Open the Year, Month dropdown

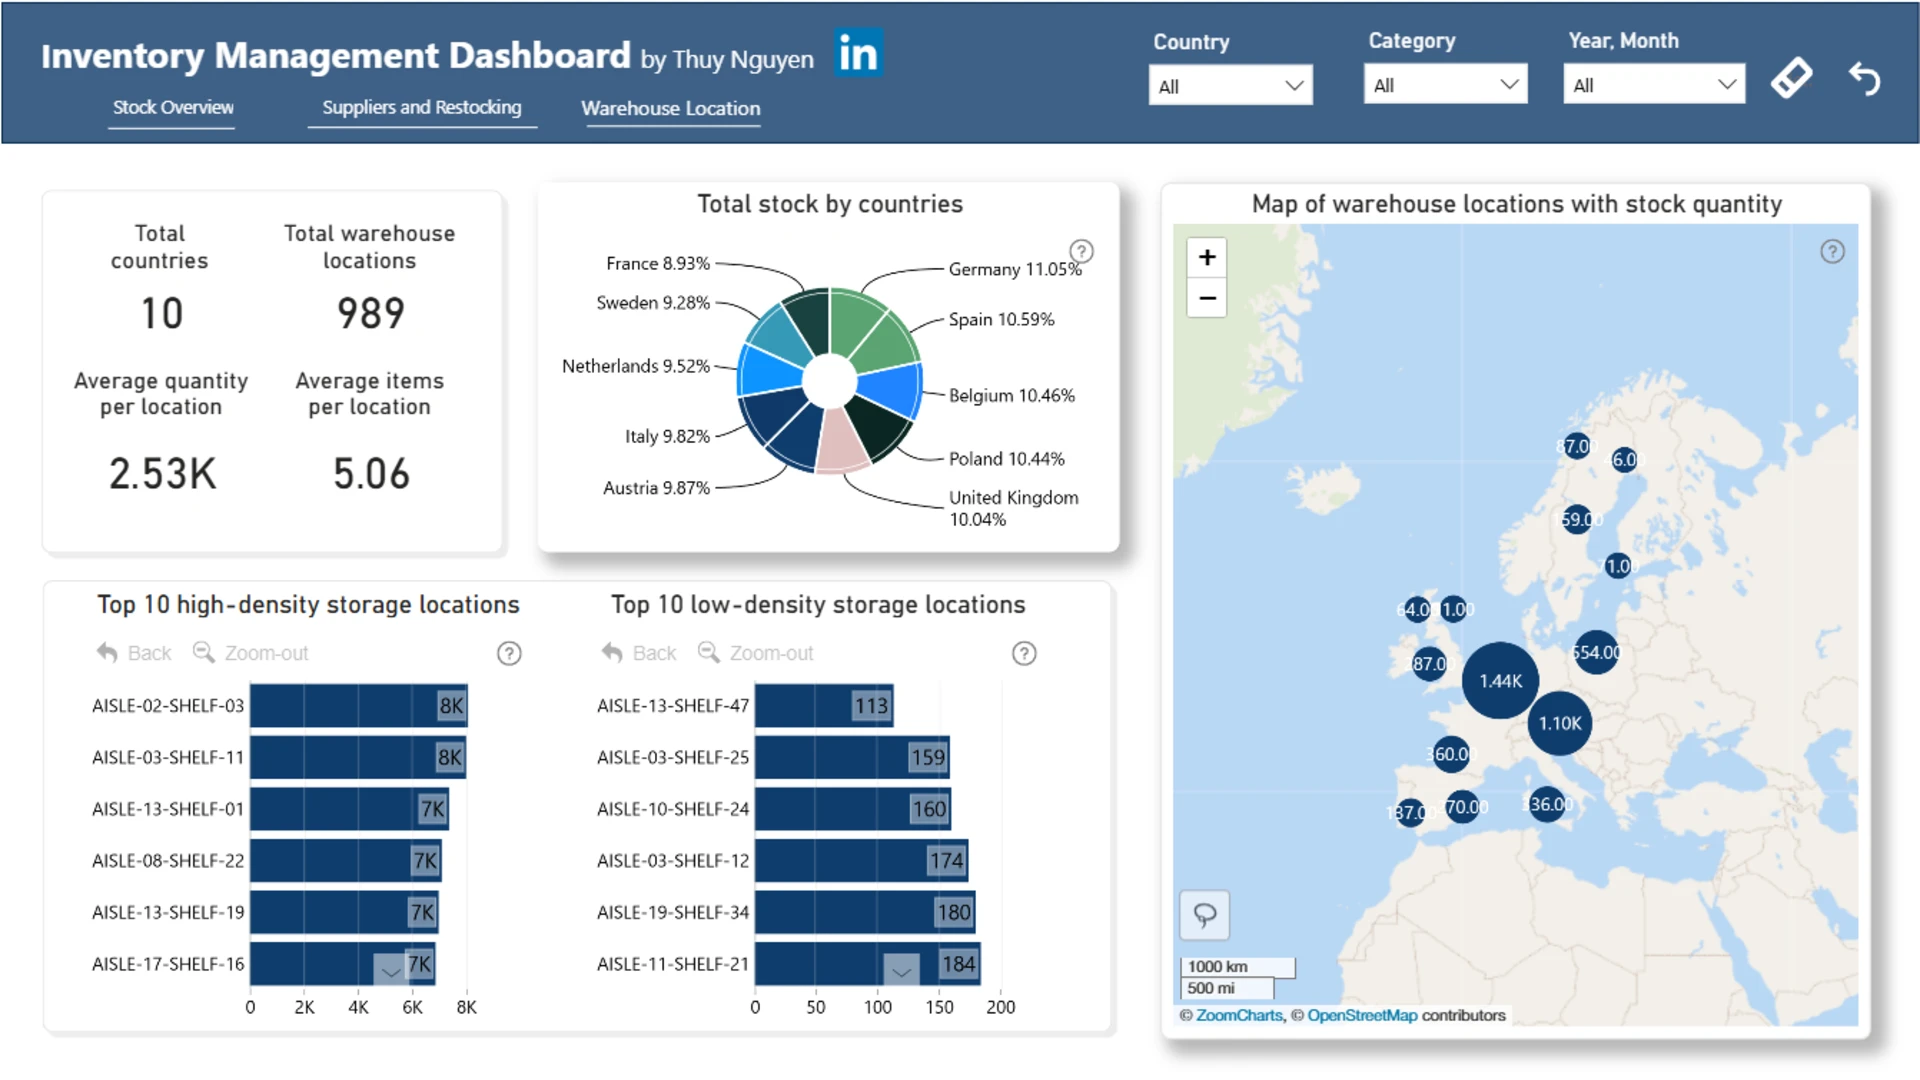[1653, 85]
